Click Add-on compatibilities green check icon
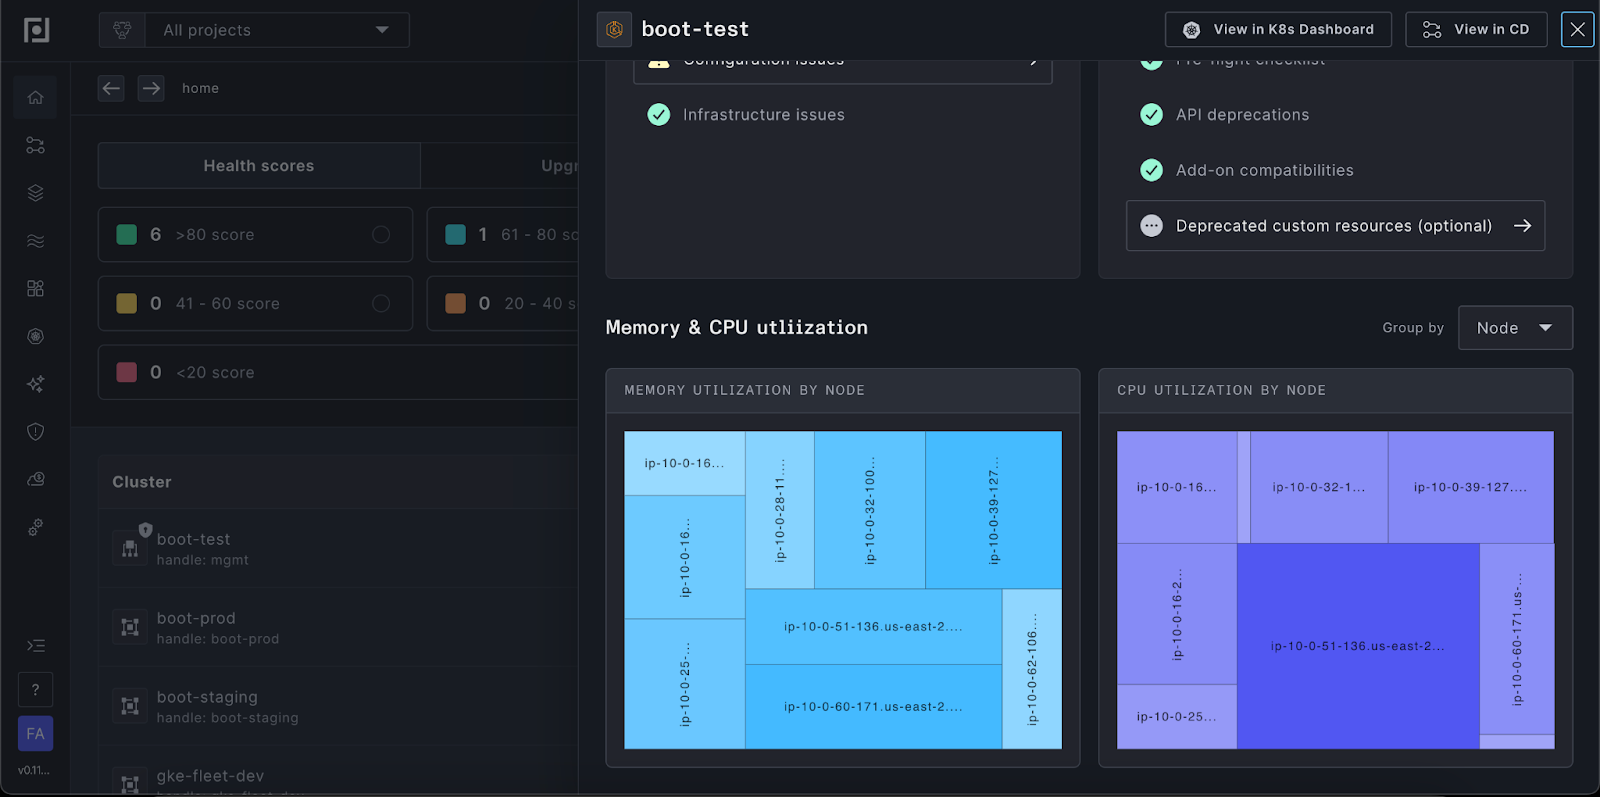Viewport: 1600px width, 797px height. point(1152,170)
